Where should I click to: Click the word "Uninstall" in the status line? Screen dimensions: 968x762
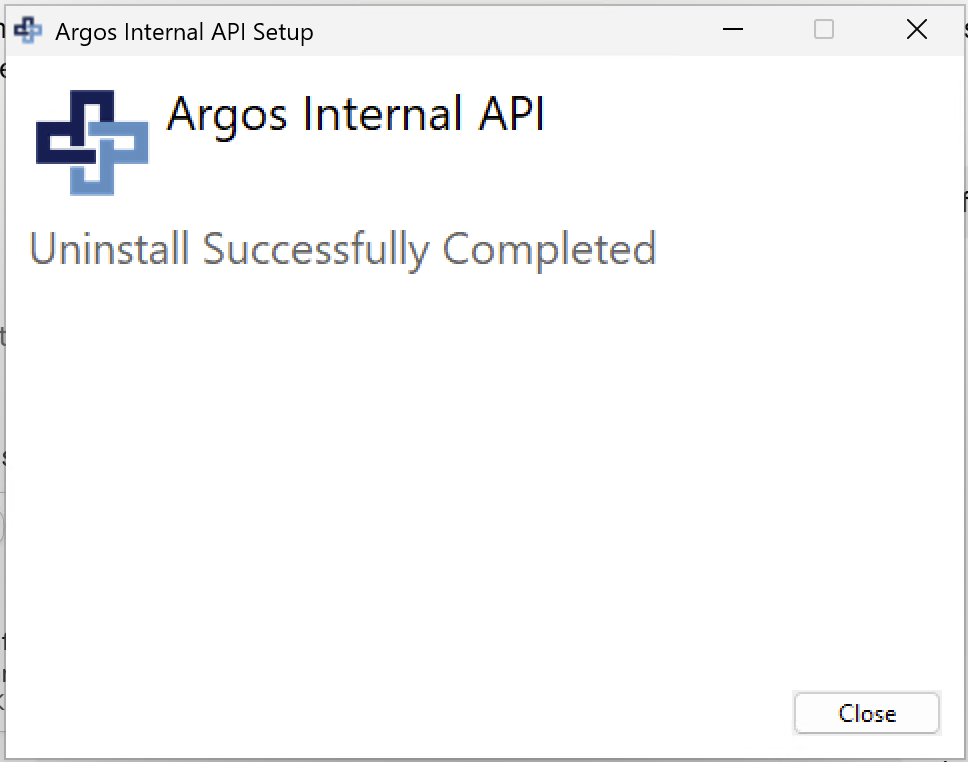click(x=109, y=248)
